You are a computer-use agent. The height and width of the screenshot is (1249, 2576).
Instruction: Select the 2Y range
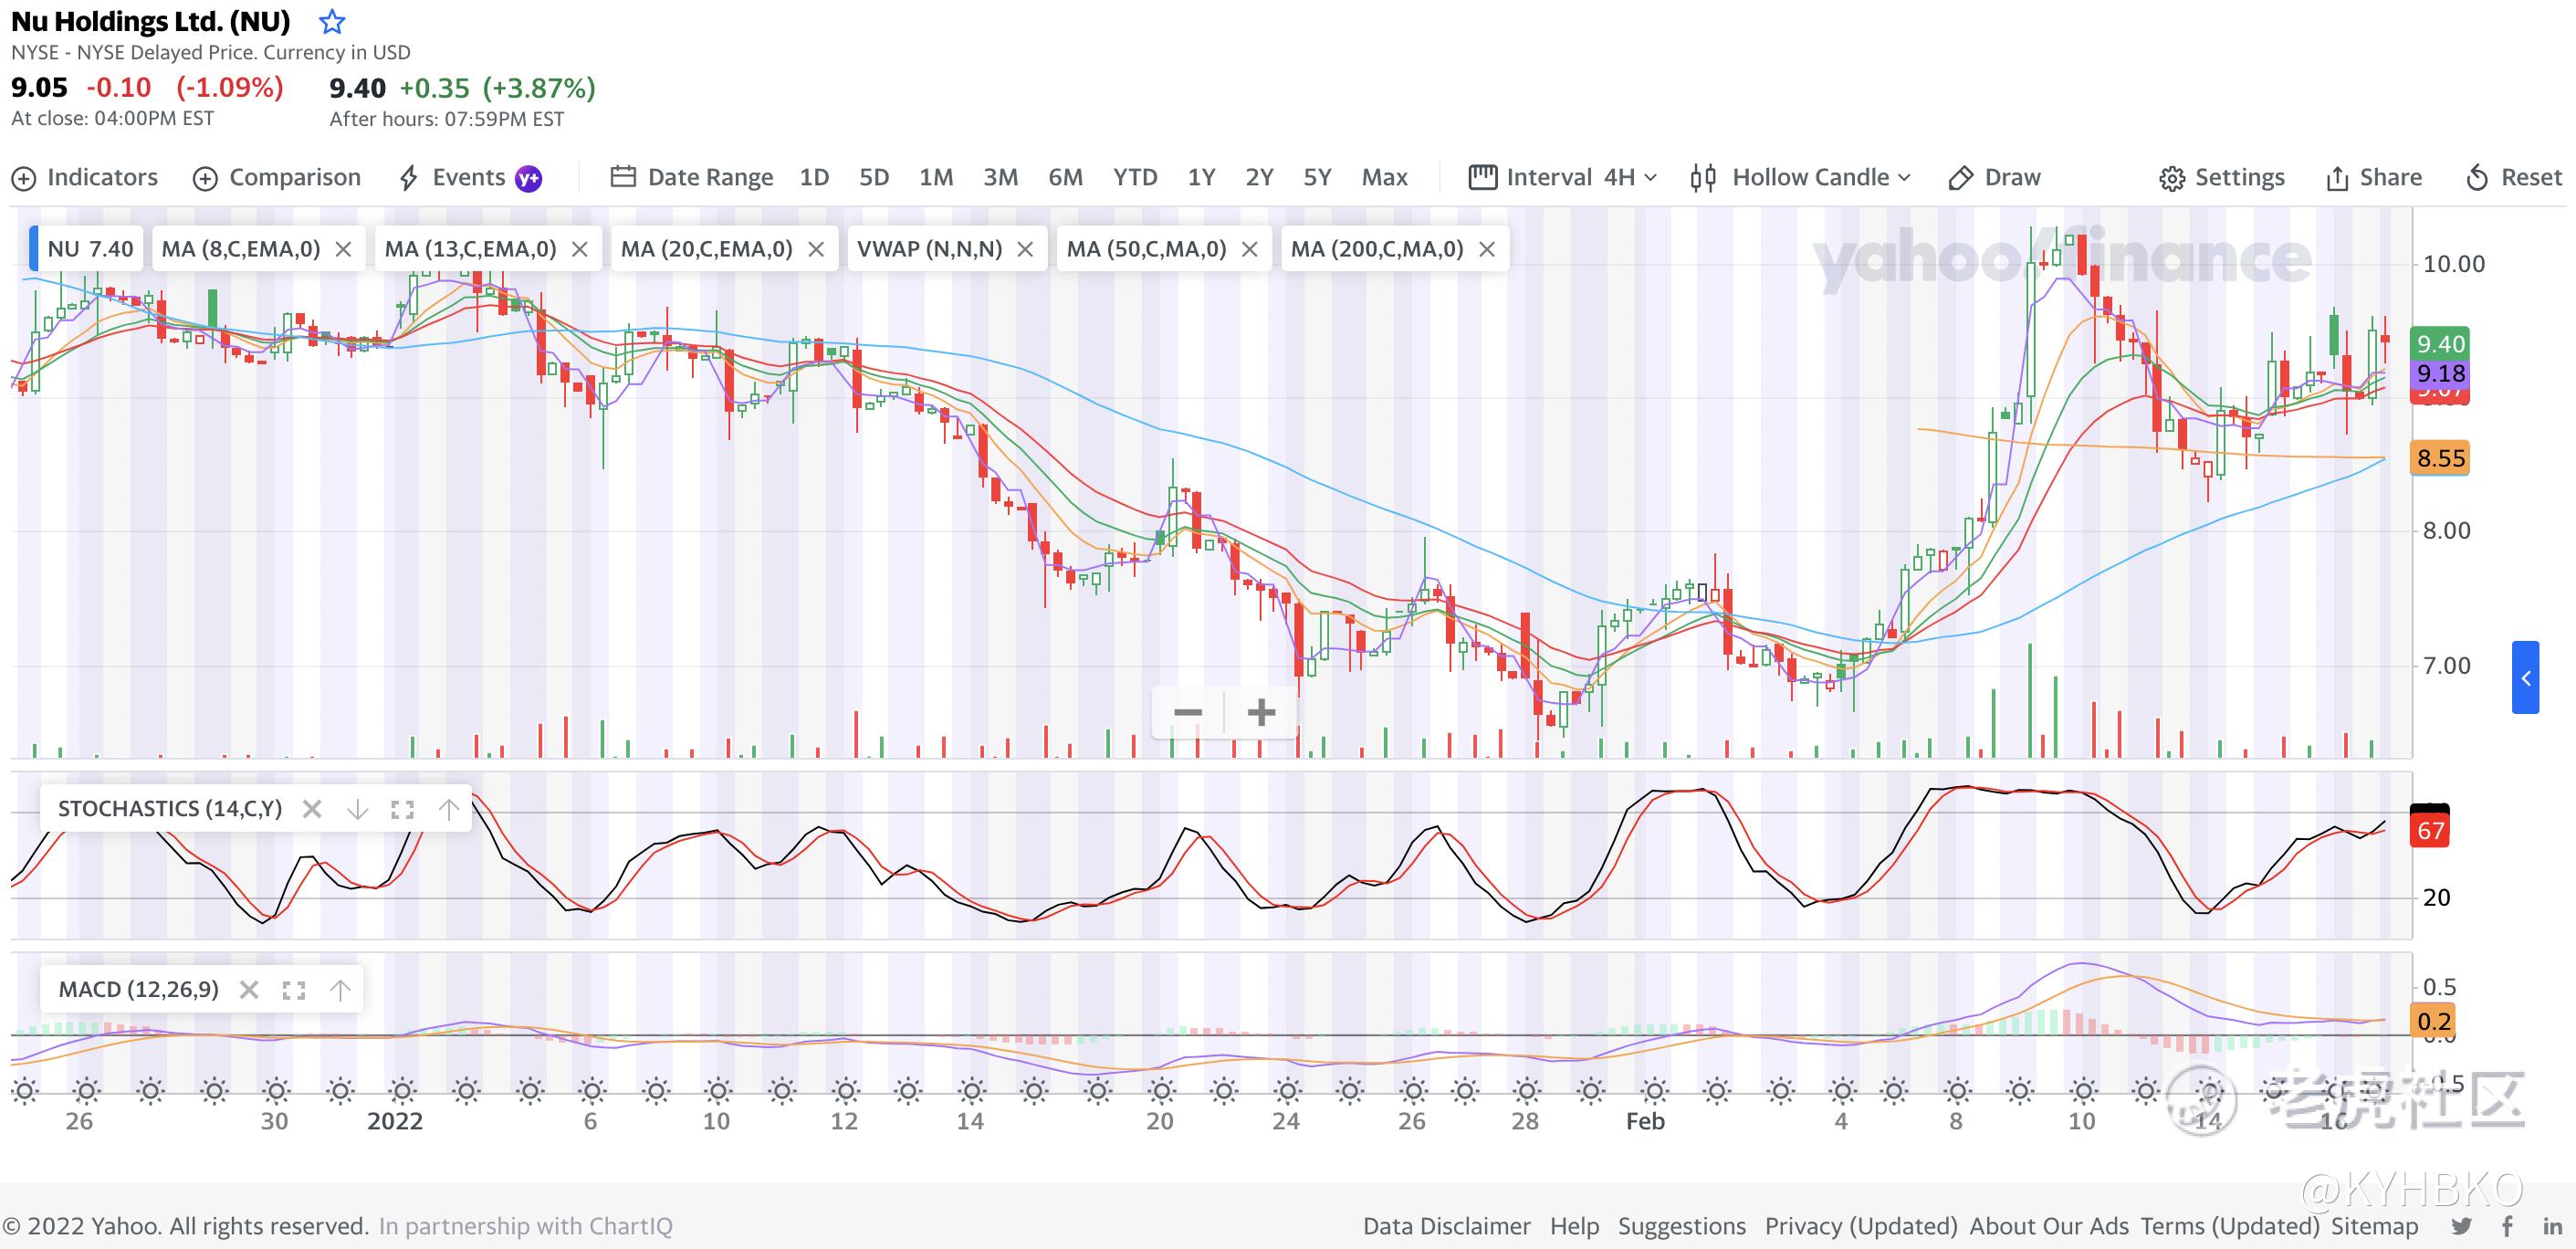point(1259,177)
